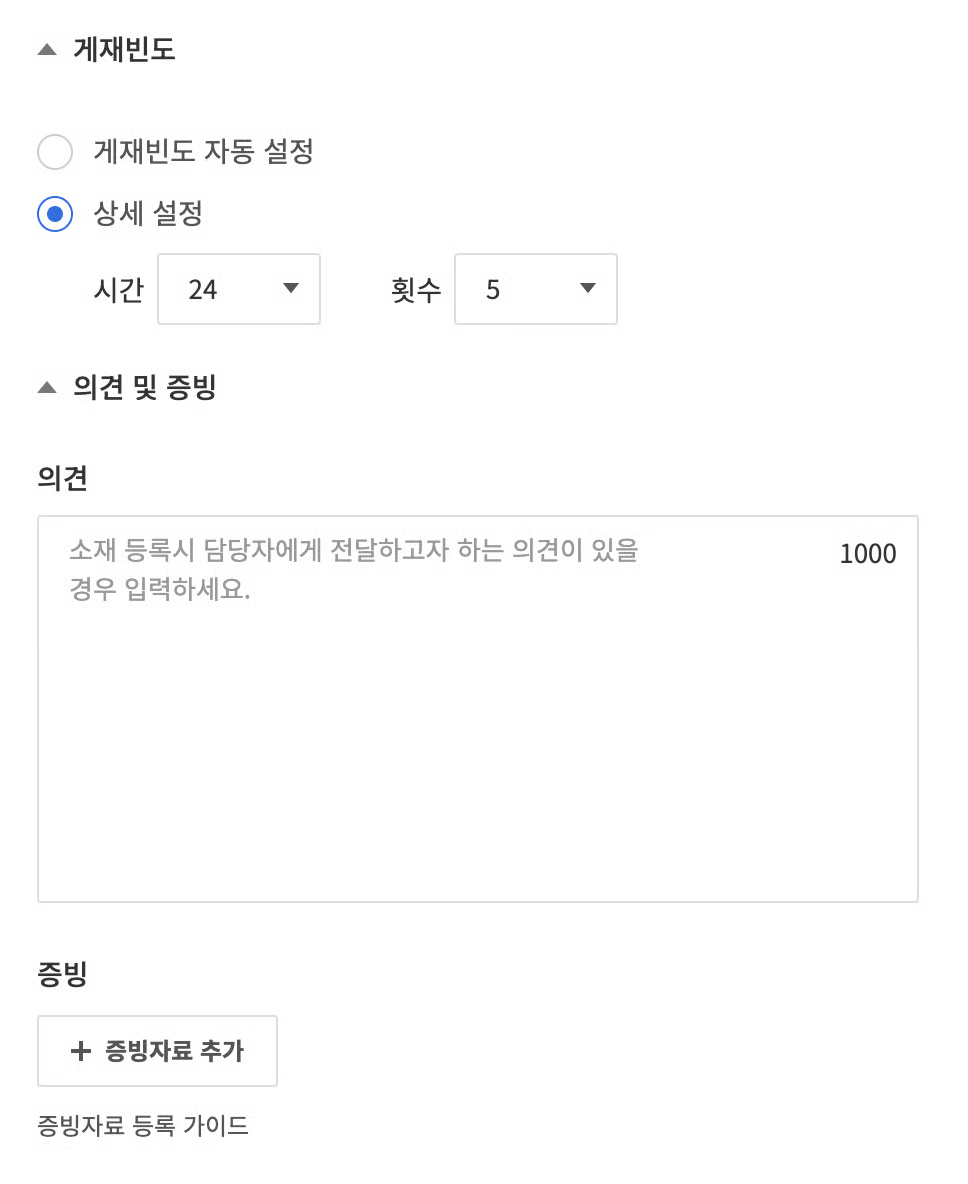Screen dimensions: 968x1184
Task: Click the plus icon for 증빙자료 추가
Action: point(81,1051)
